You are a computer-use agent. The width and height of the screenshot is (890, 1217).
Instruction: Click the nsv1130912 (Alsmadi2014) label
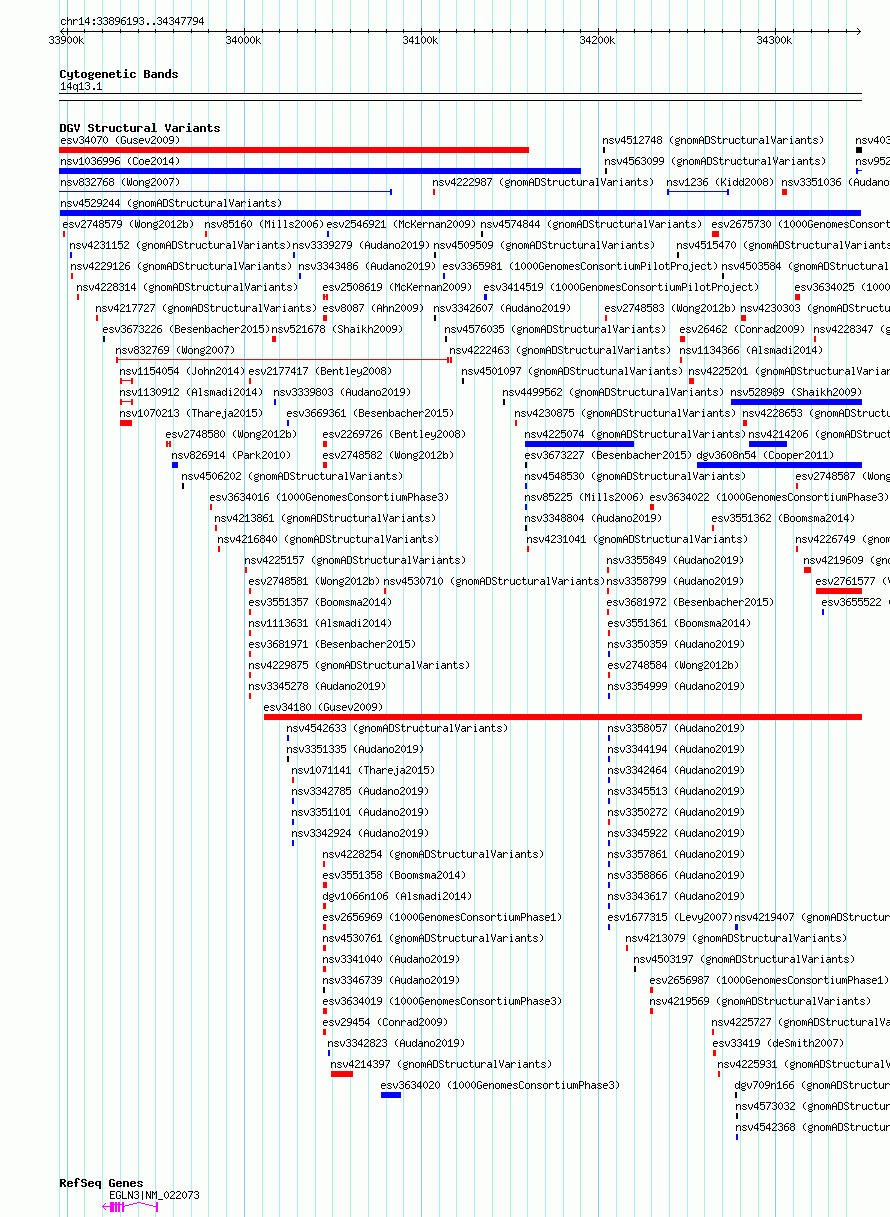tap(192, 392)
